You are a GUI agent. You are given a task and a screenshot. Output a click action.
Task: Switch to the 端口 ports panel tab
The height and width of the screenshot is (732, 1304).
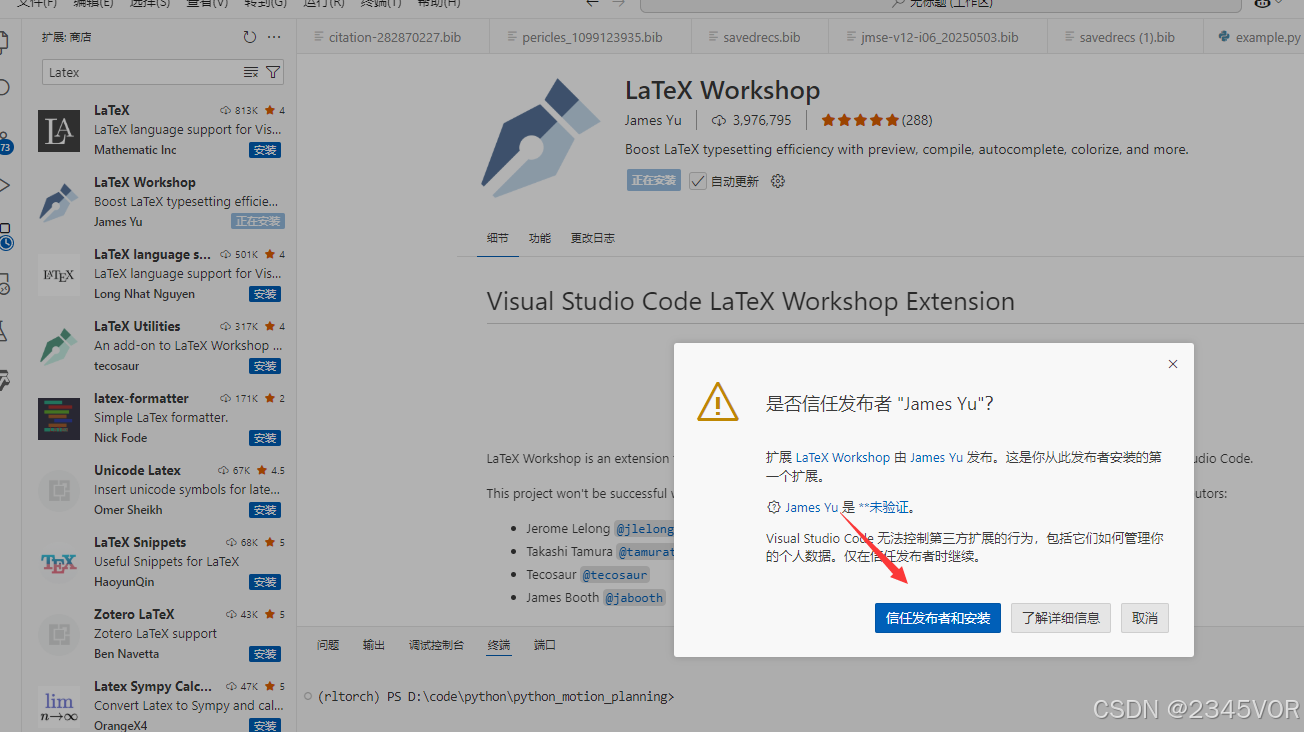pyautogui.click(x=545, y=645)
